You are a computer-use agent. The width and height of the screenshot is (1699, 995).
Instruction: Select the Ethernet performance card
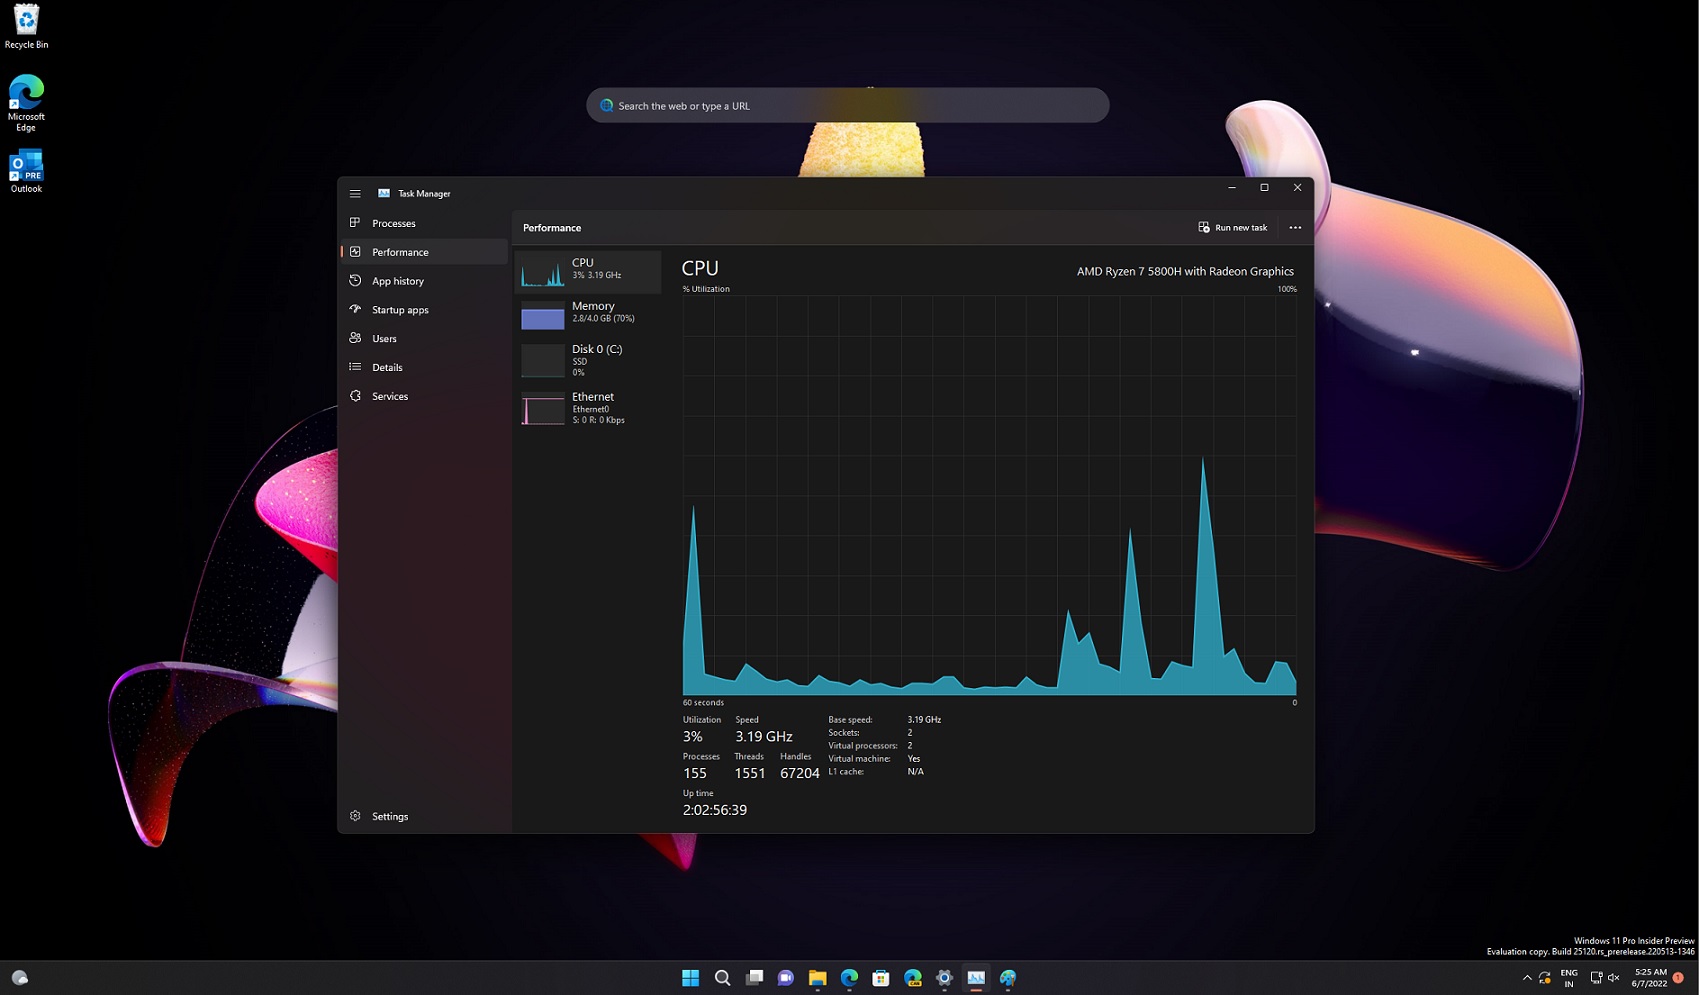(x=588, y=407)
